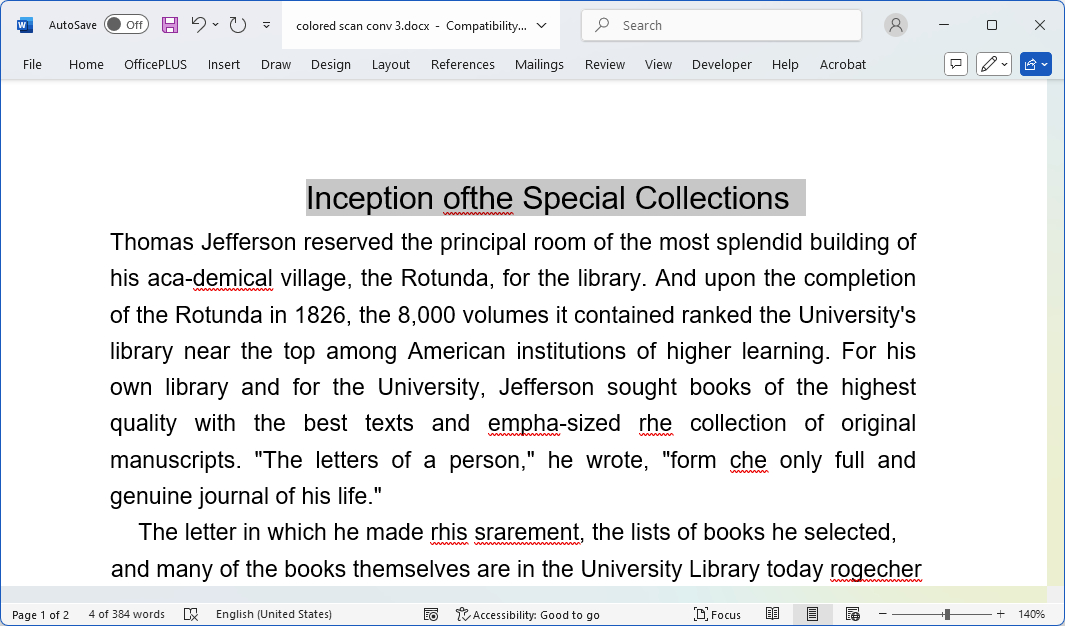The width and height of the screenshot is (1065, 626).
Task: Enable Focus mode from status bar
Action: point(718,614)
